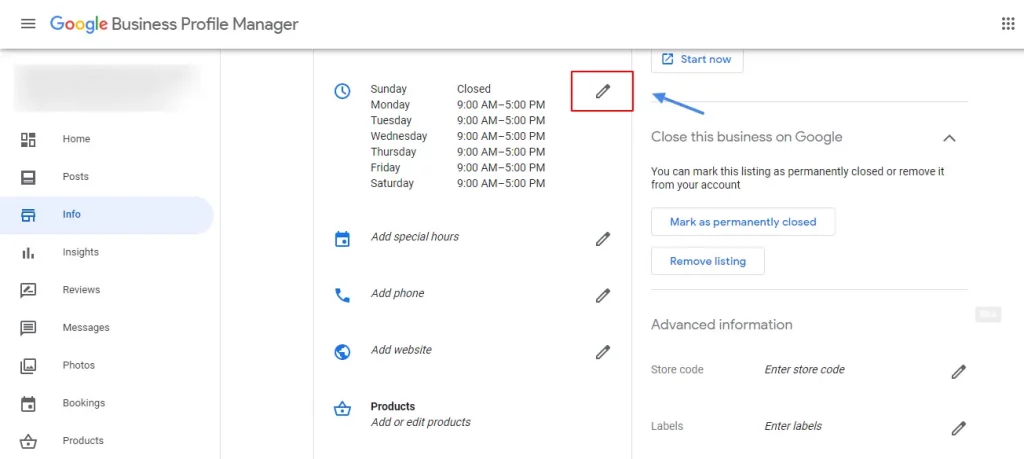Click the Remove listing button
Screen dimensions: 1024x459
coord(707,261)
